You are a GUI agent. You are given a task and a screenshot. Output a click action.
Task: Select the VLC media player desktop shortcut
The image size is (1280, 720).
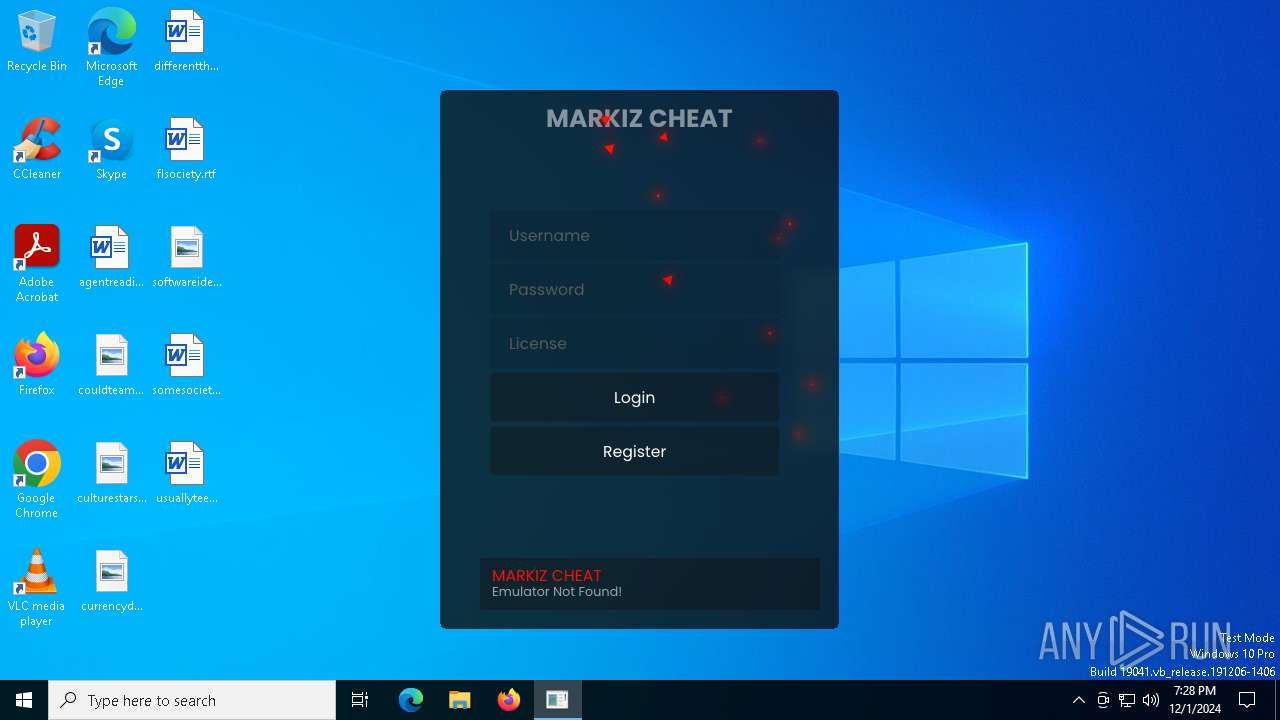tap(37, 587)
